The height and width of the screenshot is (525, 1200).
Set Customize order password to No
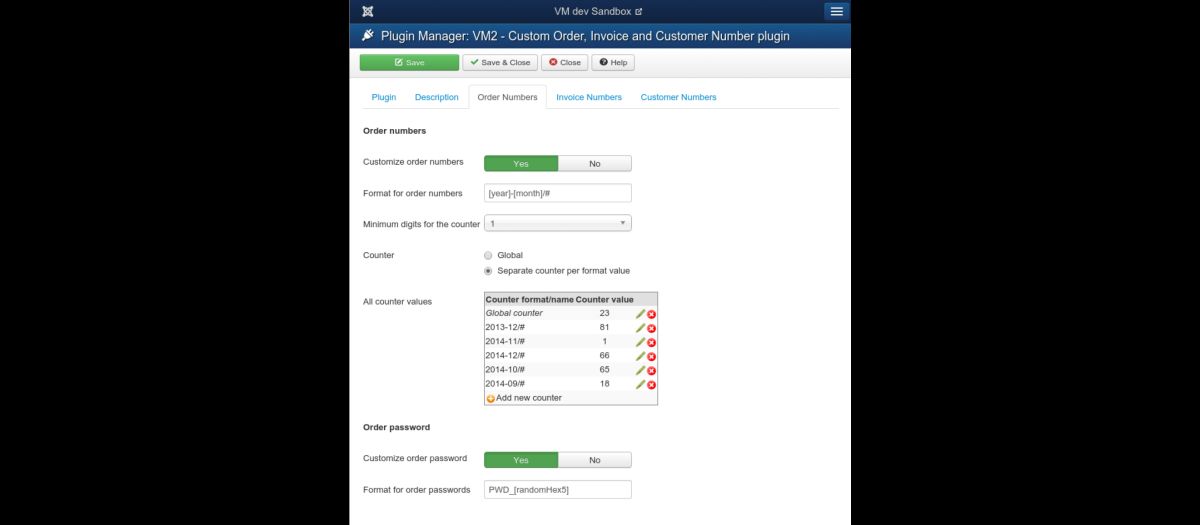coord(595,460)
